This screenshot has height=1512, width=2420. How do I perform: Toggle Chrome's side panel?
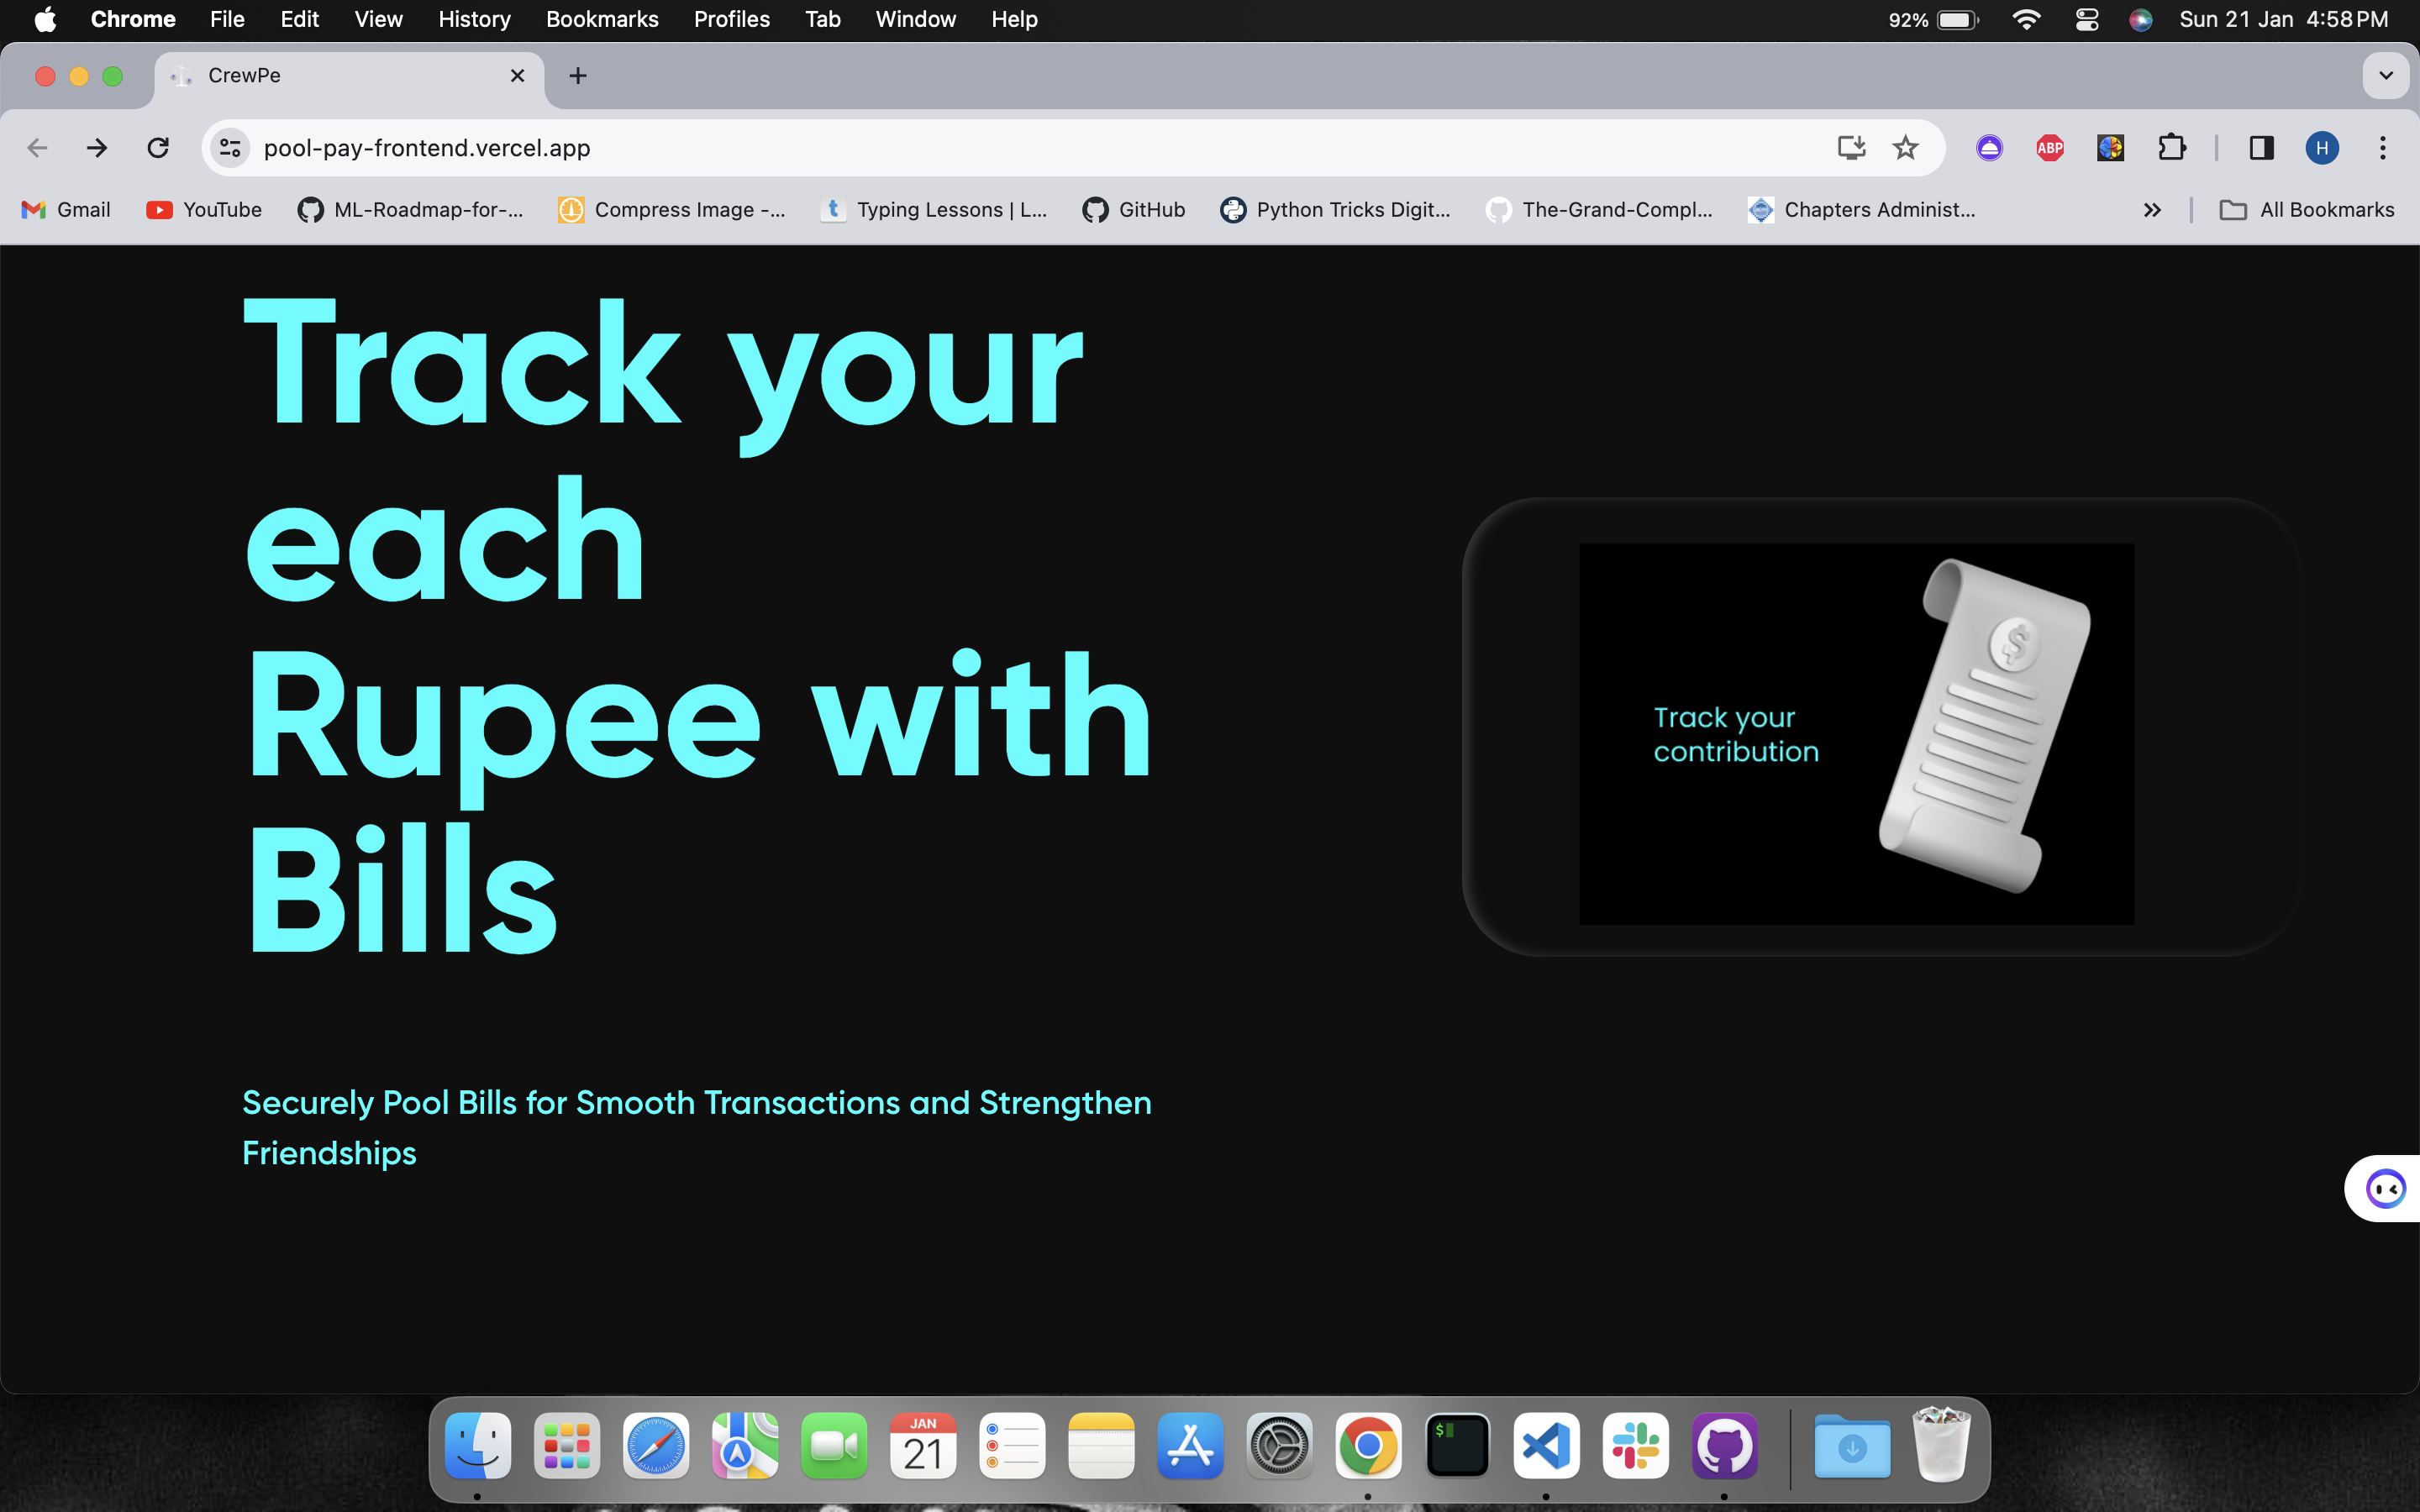(x=2261, y=148)
